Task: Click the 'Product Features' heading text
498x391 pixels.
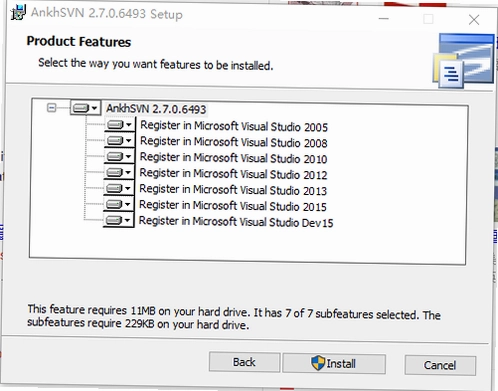Action: coord(79,42)
